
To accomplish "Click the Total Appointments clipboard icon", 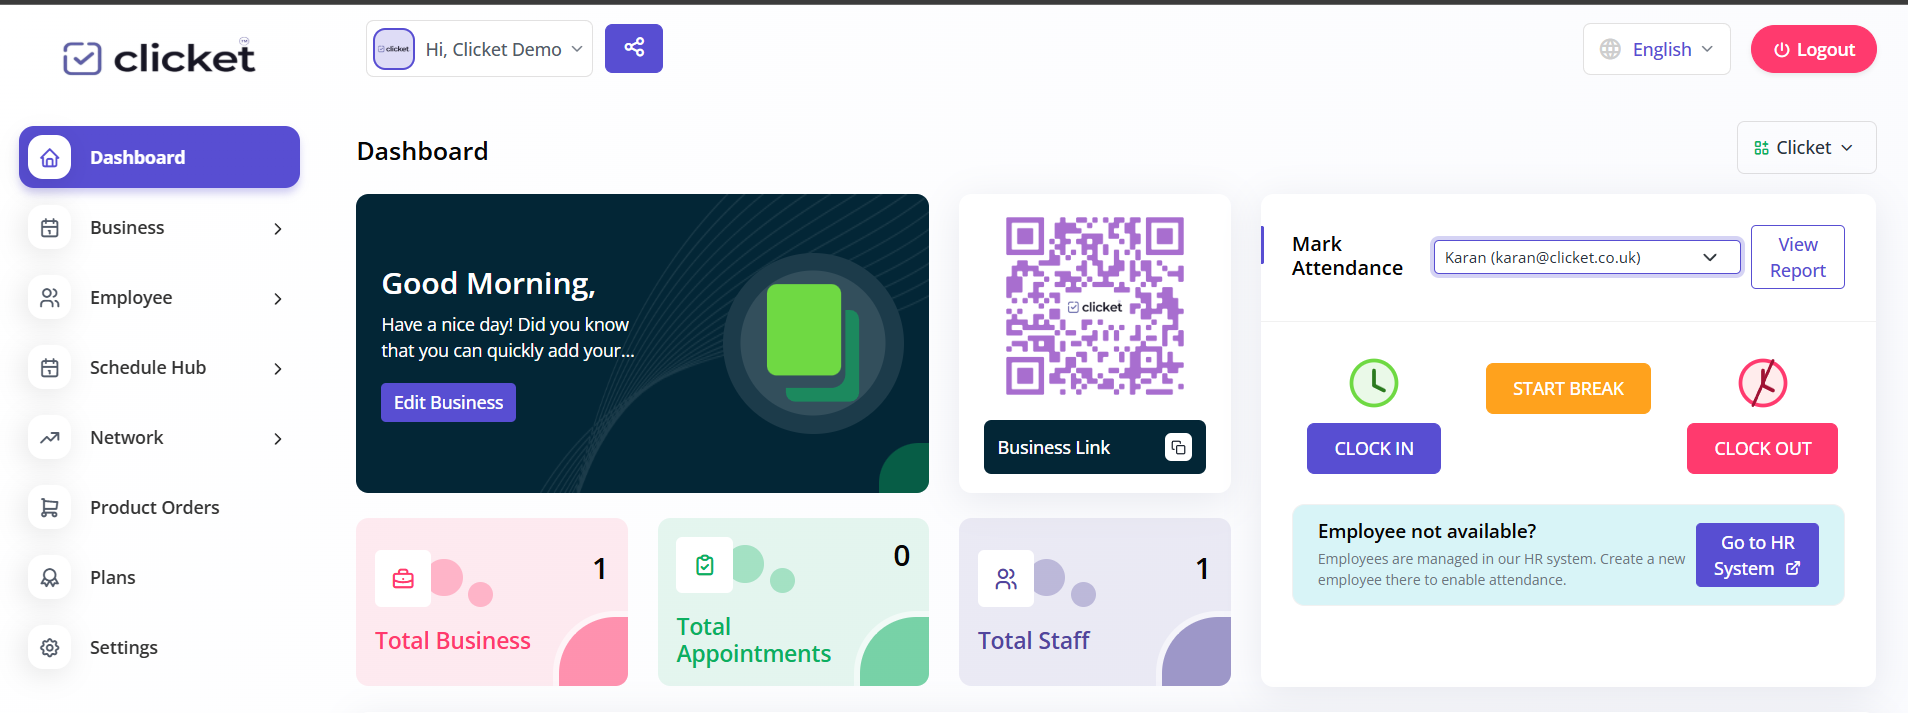I will [705, 565].
